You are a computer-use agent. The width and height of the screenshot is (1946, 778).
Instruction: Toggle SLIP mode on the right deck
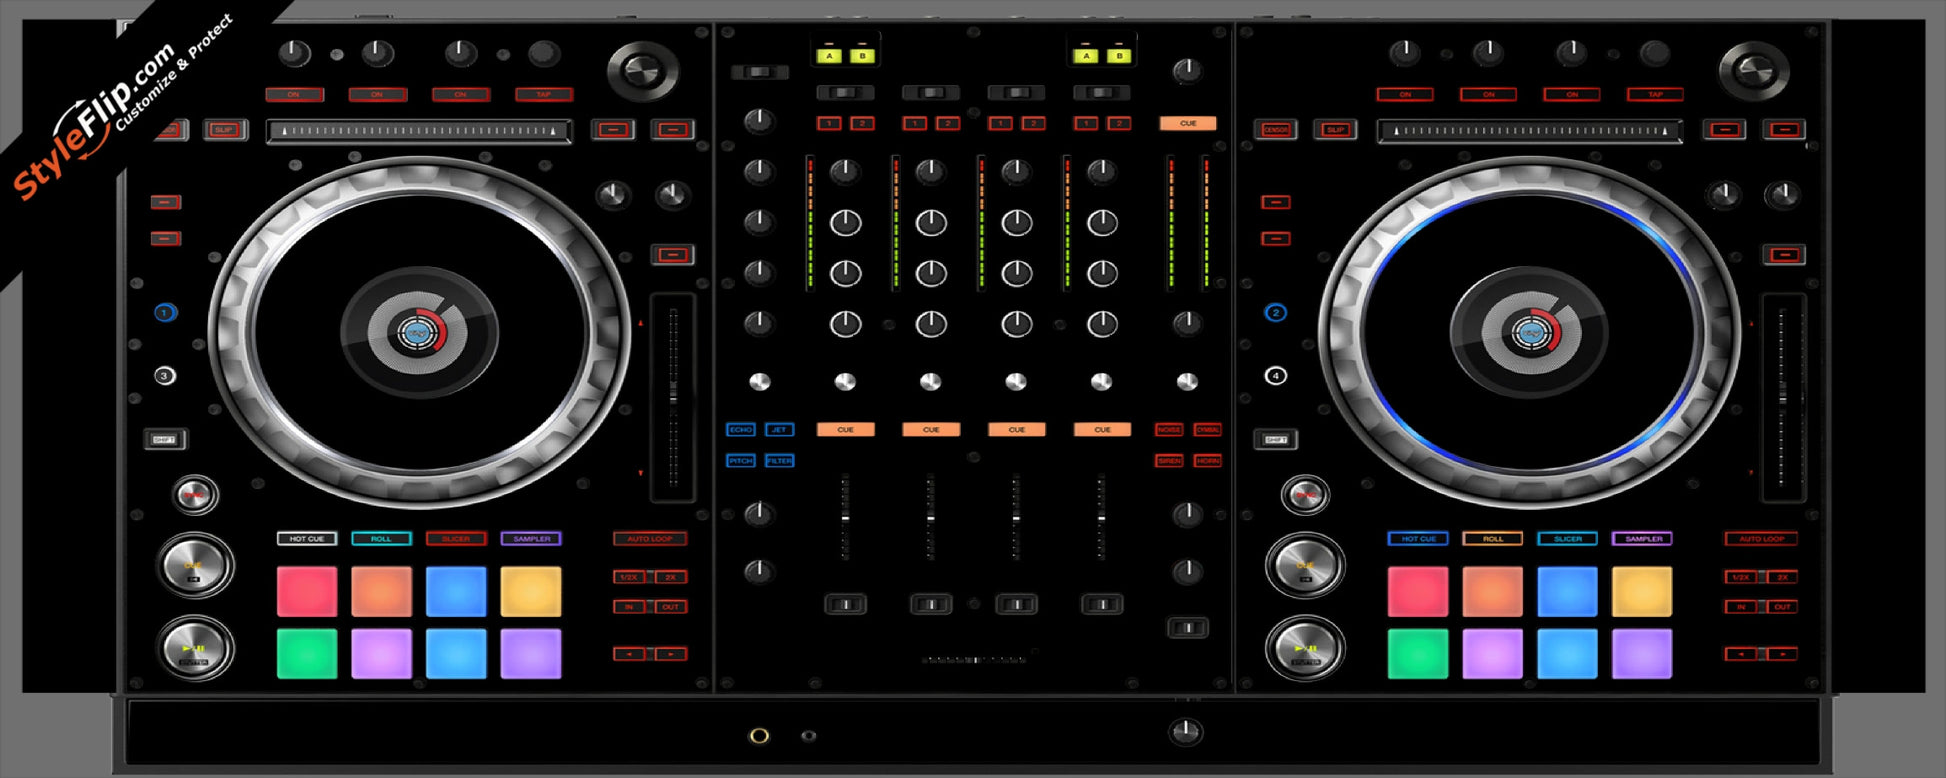1335,129
